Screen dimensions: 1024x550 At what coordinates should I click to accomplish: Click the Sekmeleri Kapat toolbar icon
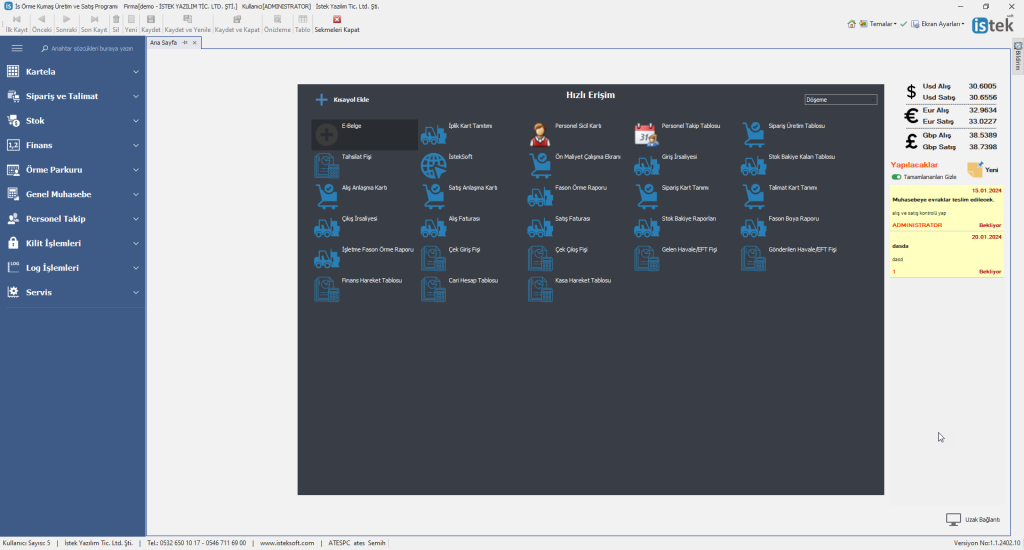[337, 19]
